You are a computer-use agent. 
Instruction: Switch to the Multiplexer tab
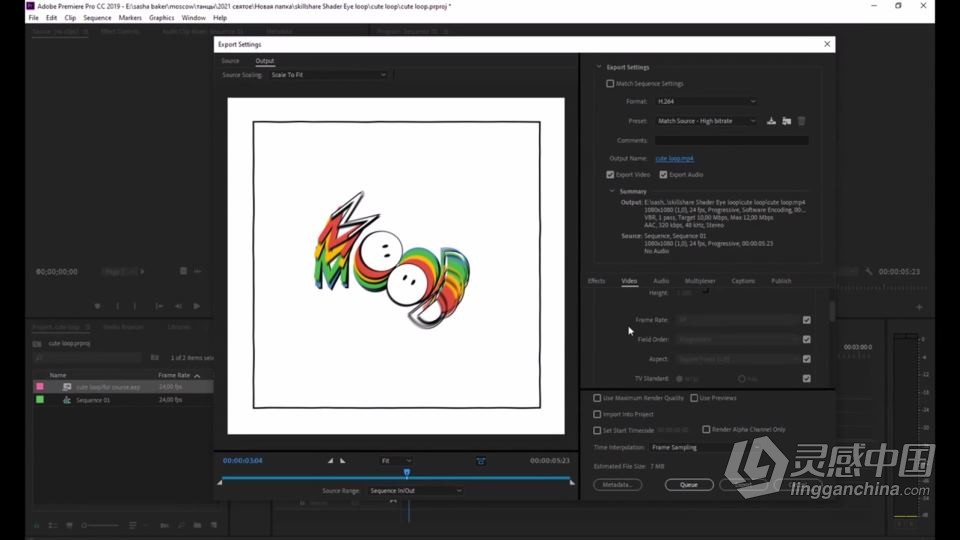click(700, 281)
